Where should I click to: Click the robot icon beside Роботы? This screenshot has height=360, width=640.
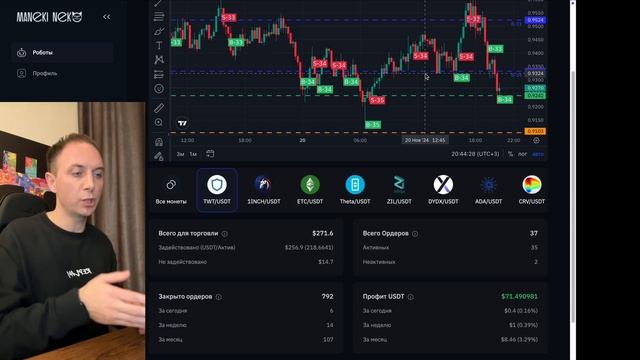click(22, 52)
